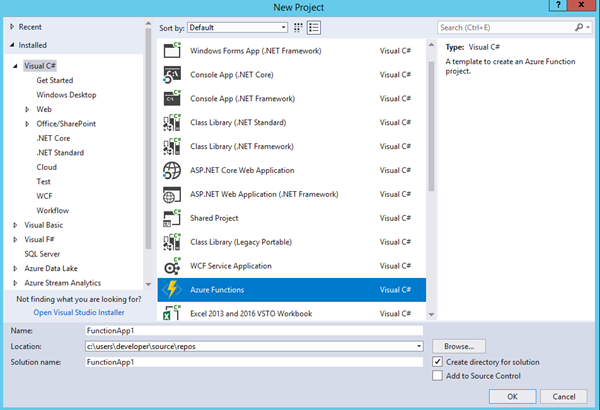This screenshot has height=410, width=600.
Task: Click the Windows Forms App template icon
Action: click(x=172, y=51)
